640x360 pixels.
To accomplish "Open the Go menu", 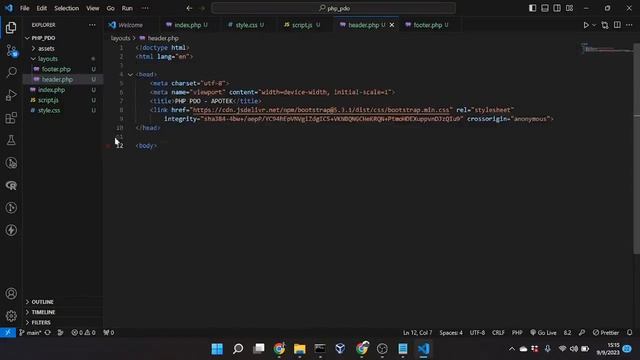I will 111,8.
